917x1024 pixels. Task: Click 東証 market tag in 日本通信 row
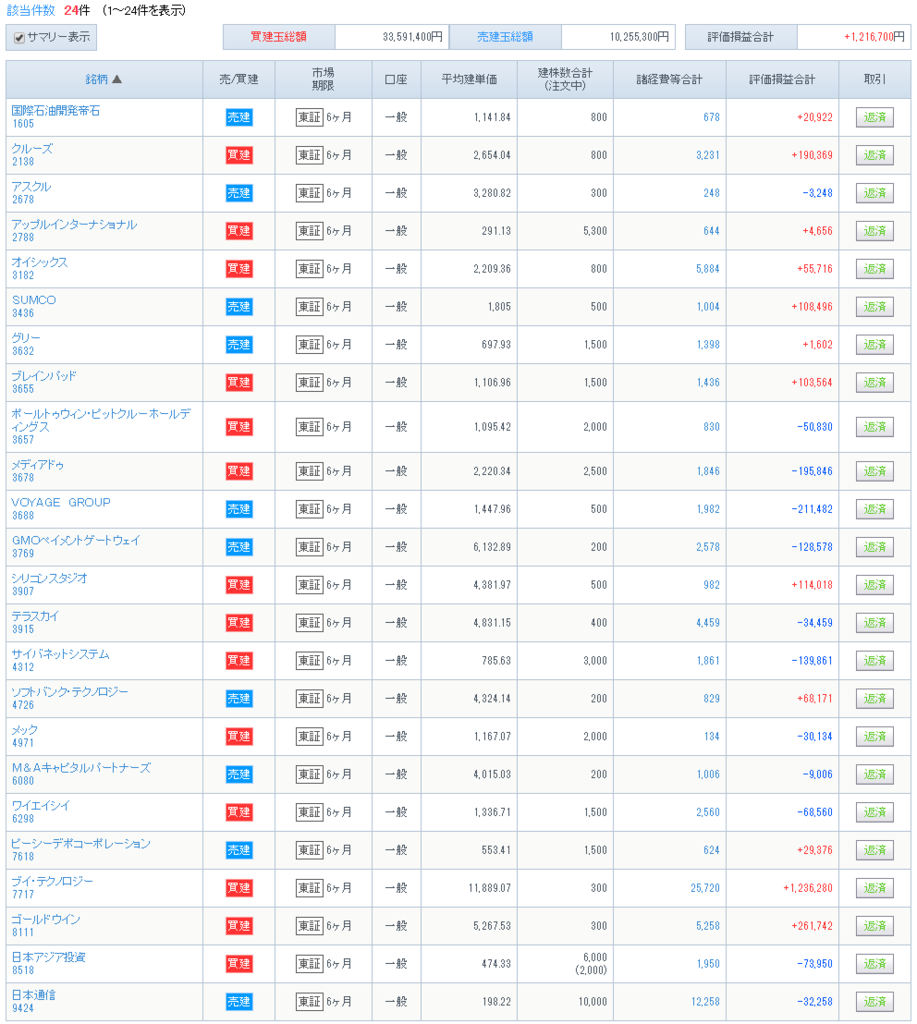(310, 1002)
